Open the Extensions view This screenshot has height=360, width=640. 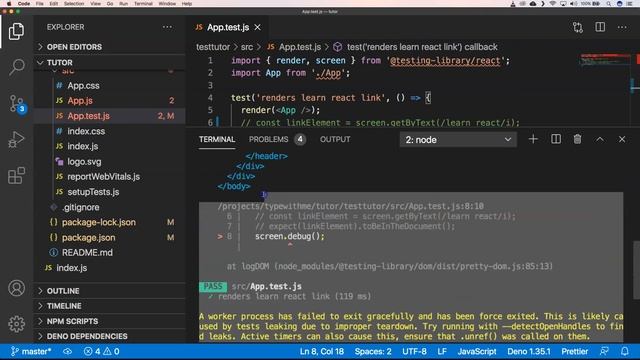click(x=16, y=176)
